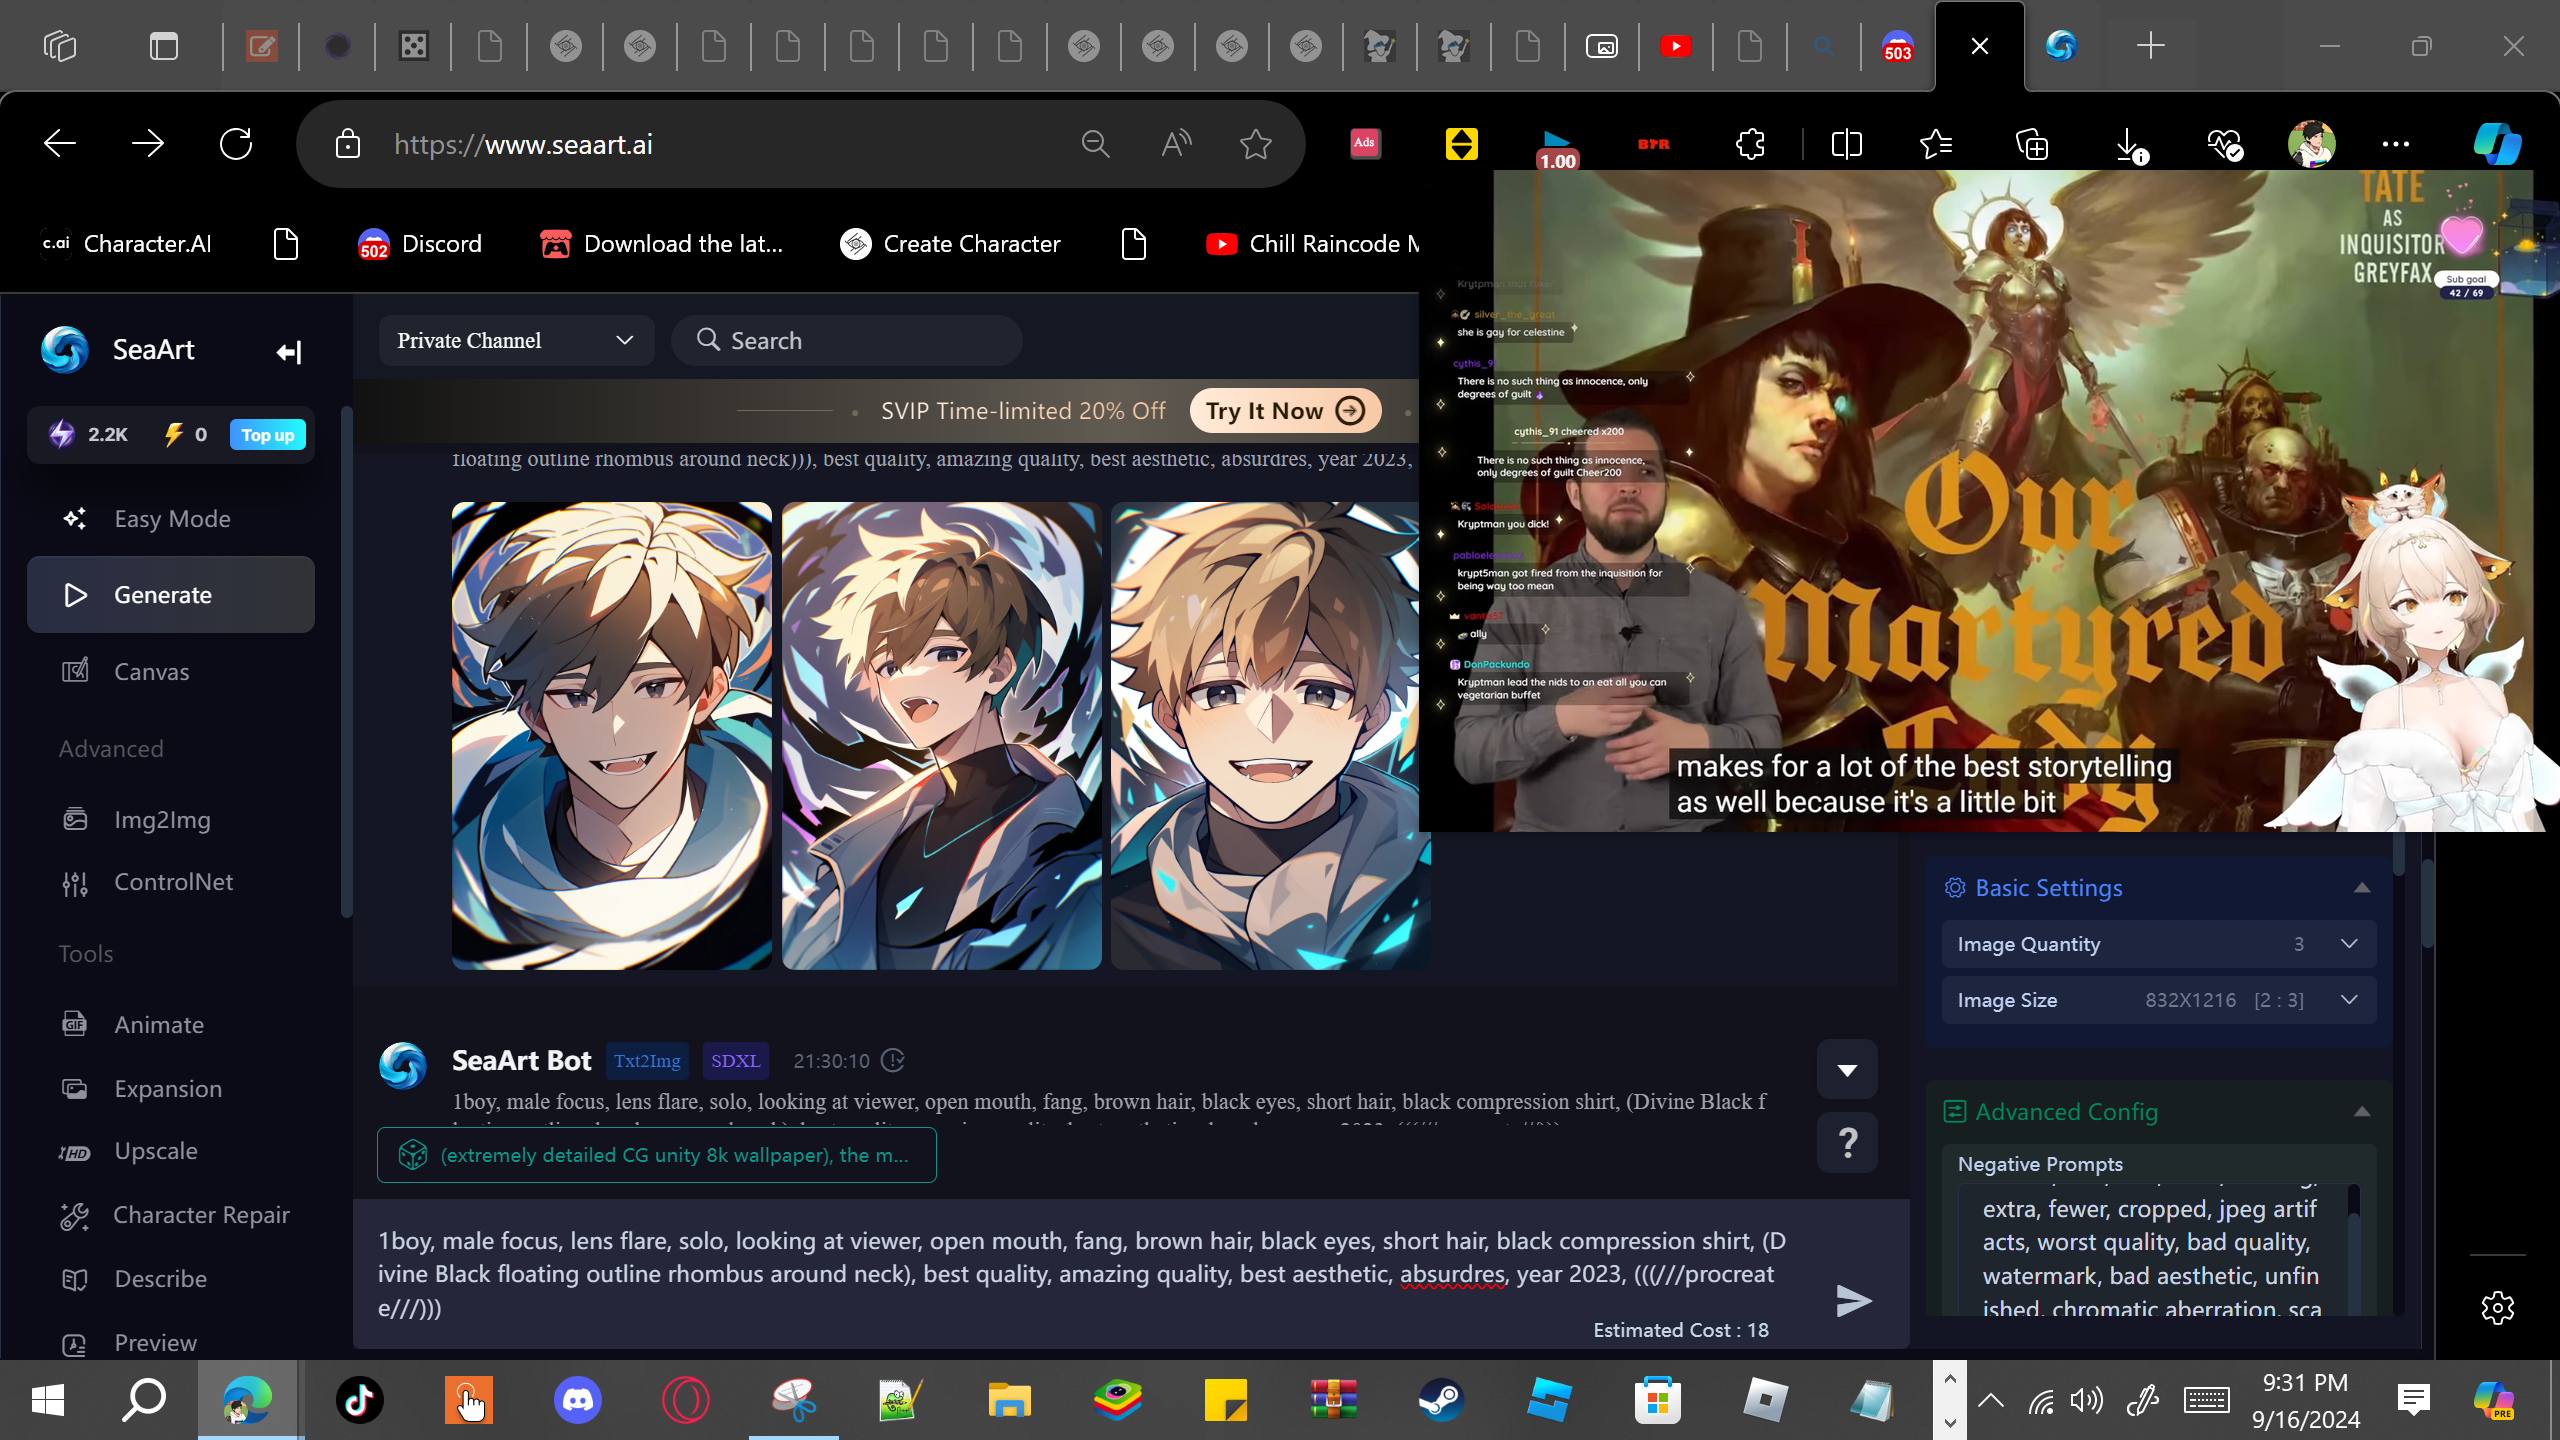Toggle Split screen view
Viewport: 2560px width, 1440px height.
pos(1846,144)
